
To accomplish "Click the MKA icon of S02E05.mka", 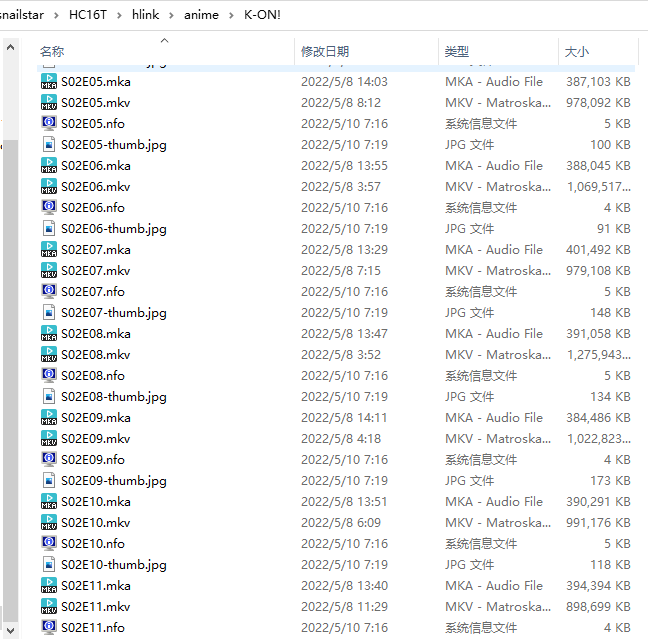I will (49, 81).
